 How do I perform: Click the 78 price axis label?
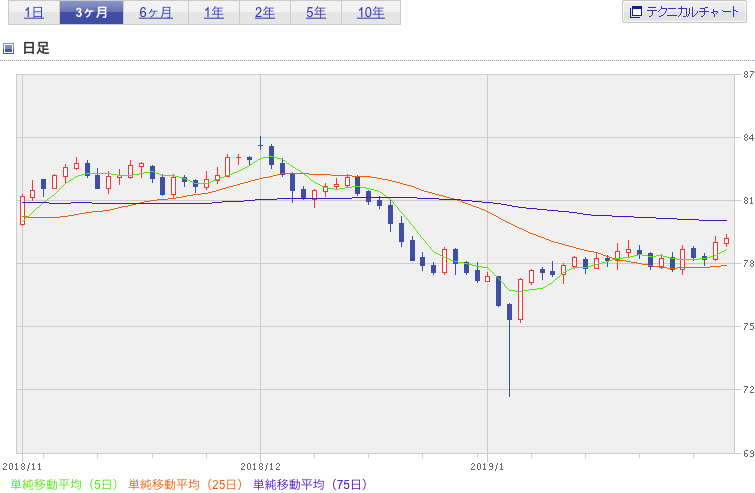pyautogui.click(x=748, y=264)
